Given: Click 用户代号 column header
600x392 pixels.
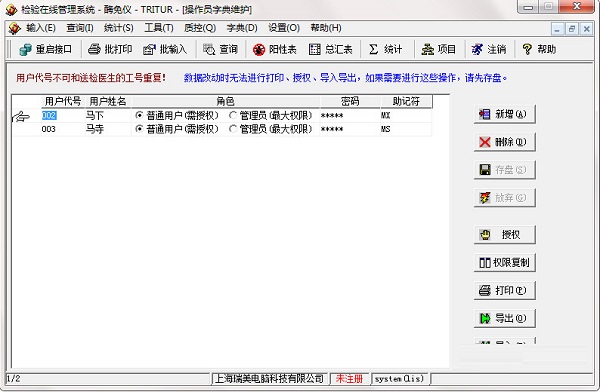Looking at the screenshot, I should [63, 101].
